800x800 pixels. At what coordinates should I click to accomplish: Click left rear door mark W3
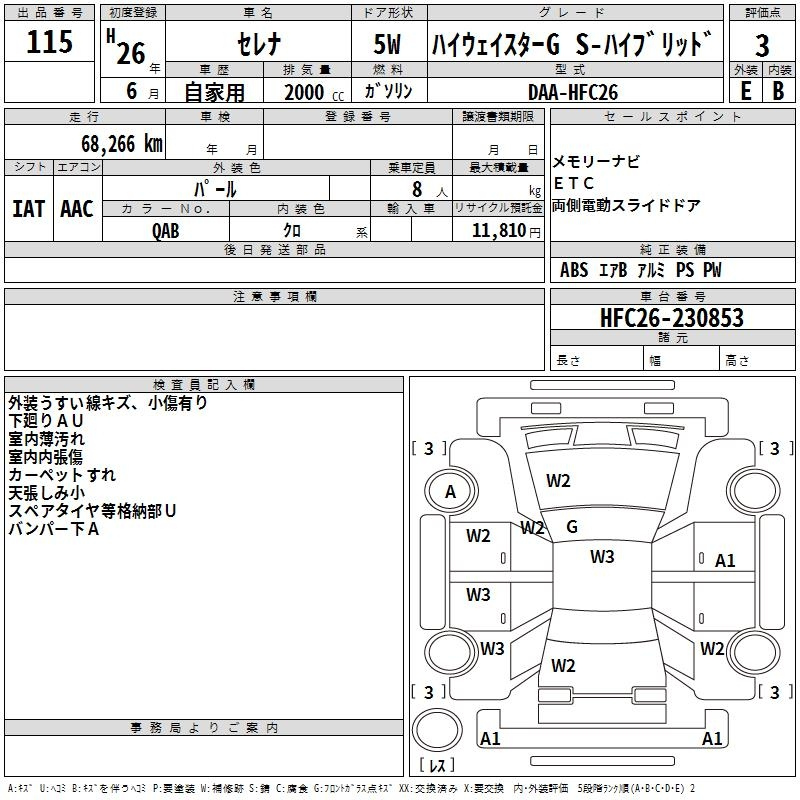point(478,594)
